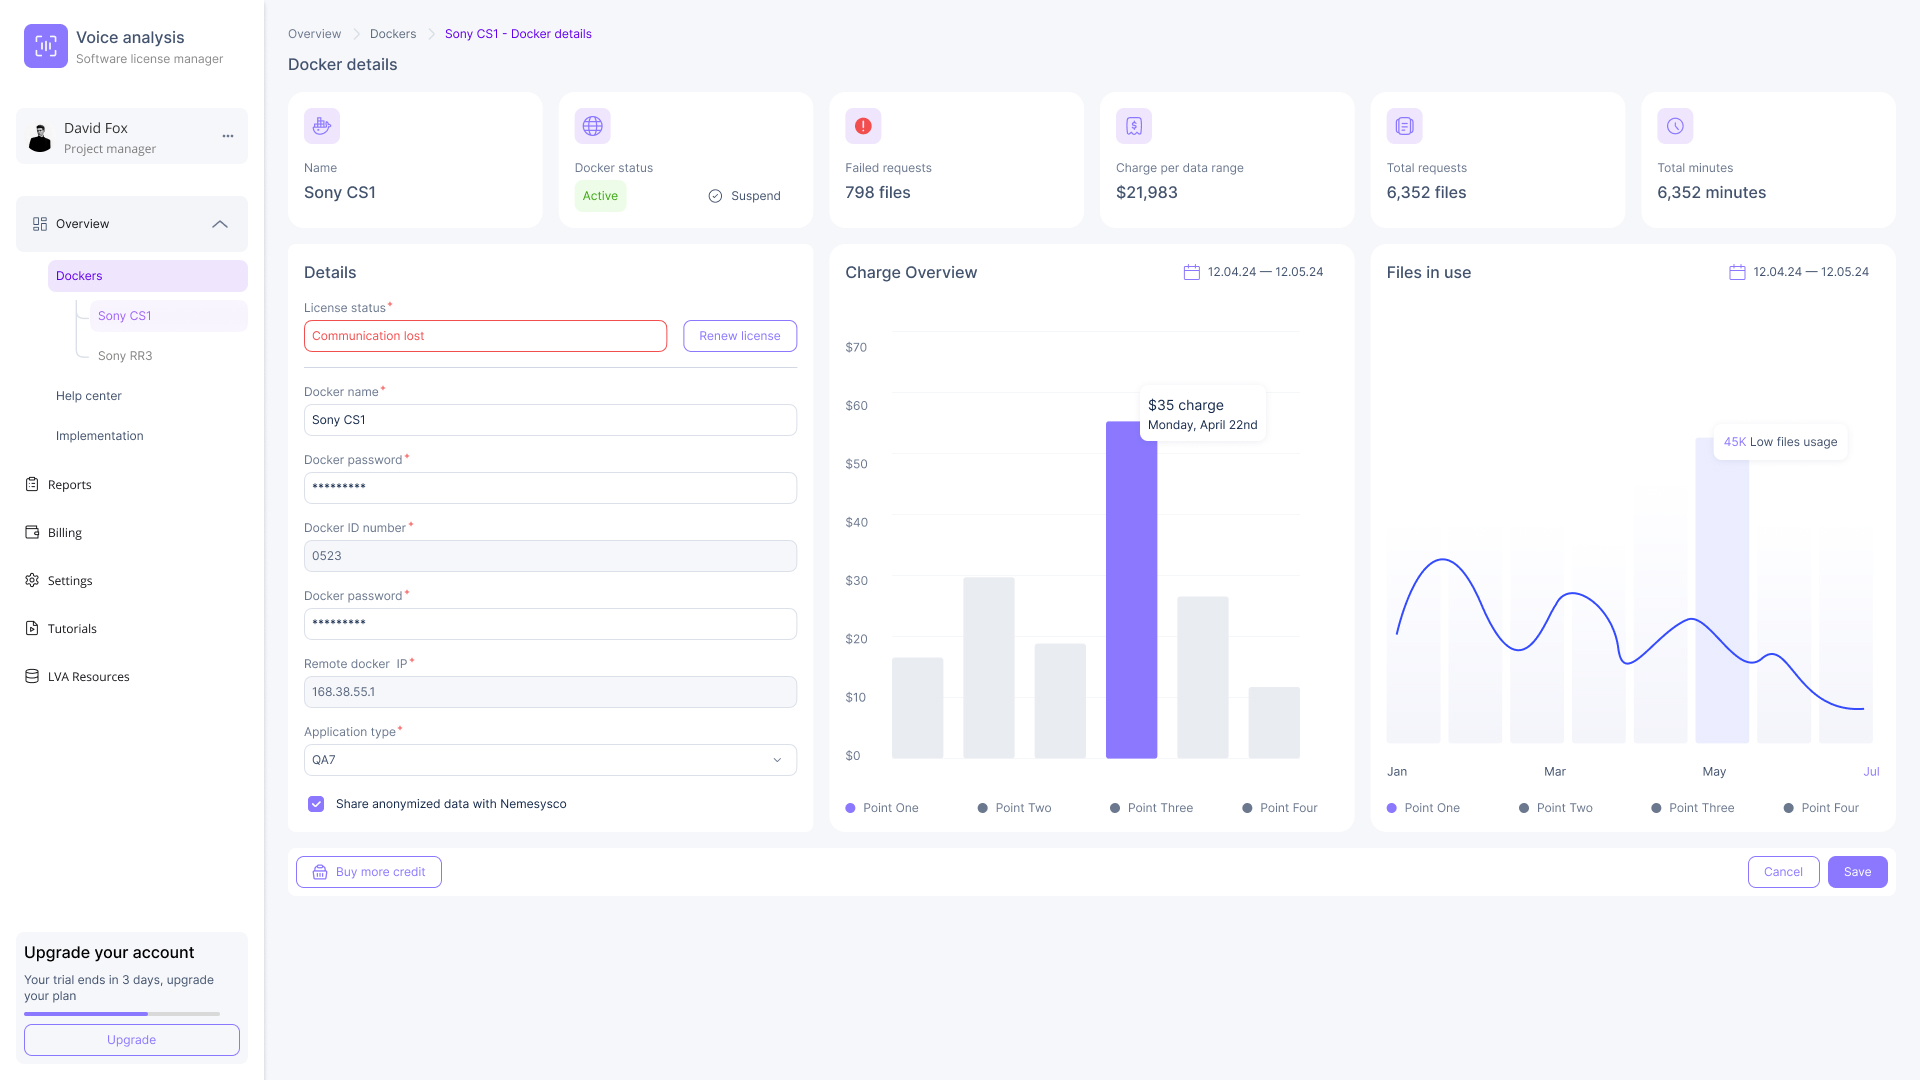The height and width of the screenshot is (1080, 1920).
Task: Open the Application type QA7 dropdown
Action: coord(550,760)
